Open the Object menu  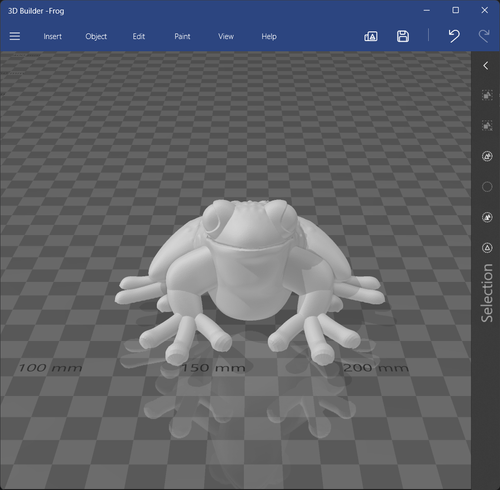click(x=96, y=36)
